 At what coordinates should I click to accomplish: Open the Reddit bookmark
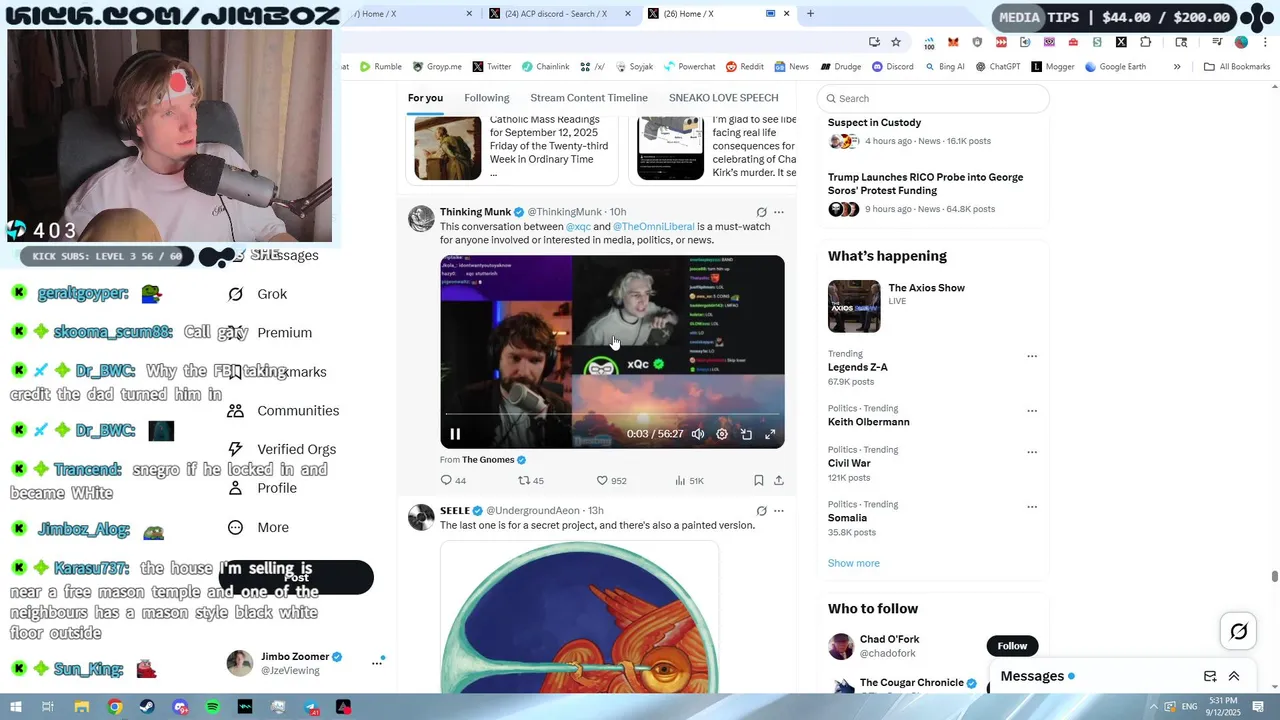tap(745, 67)
